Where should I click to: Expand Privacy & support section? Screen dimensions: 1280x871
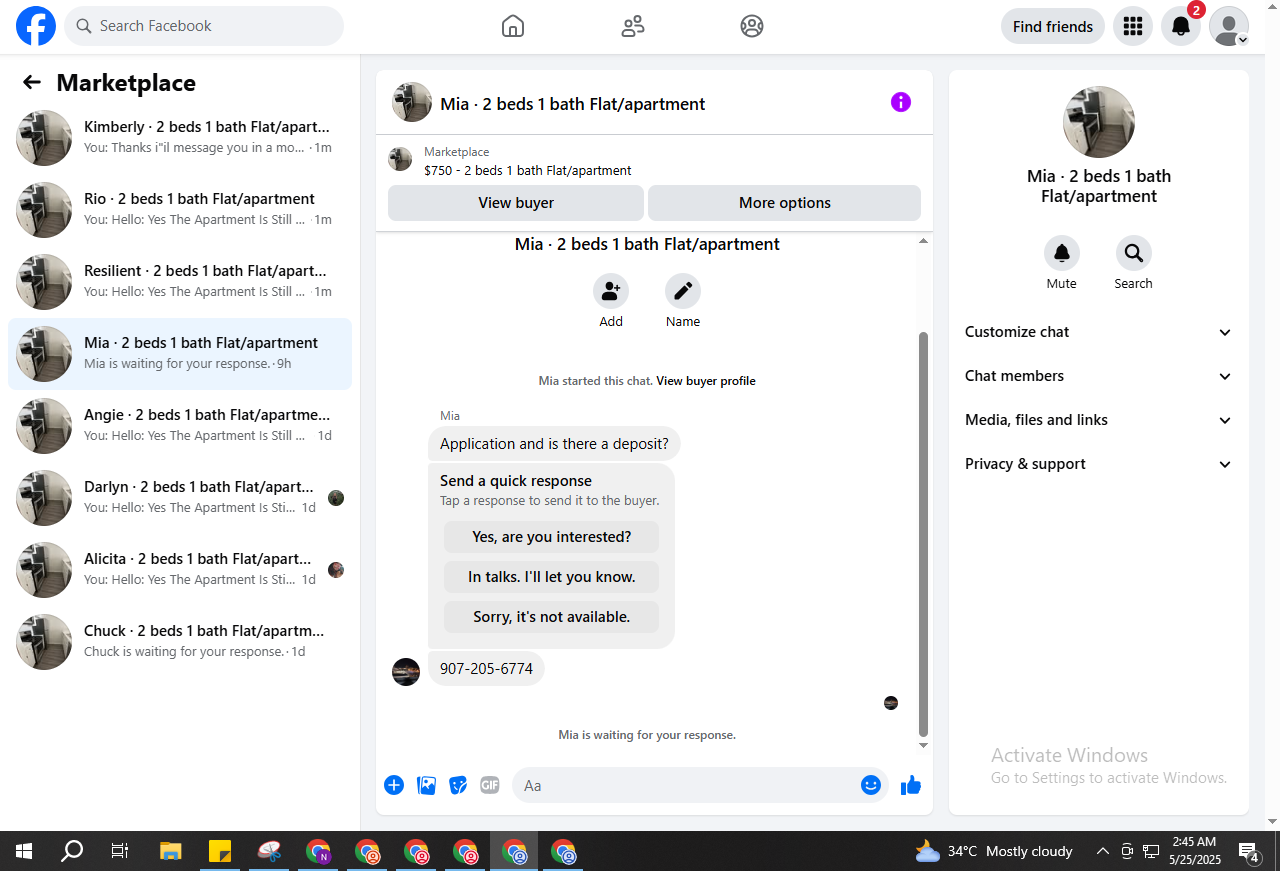click(1099, 464)
